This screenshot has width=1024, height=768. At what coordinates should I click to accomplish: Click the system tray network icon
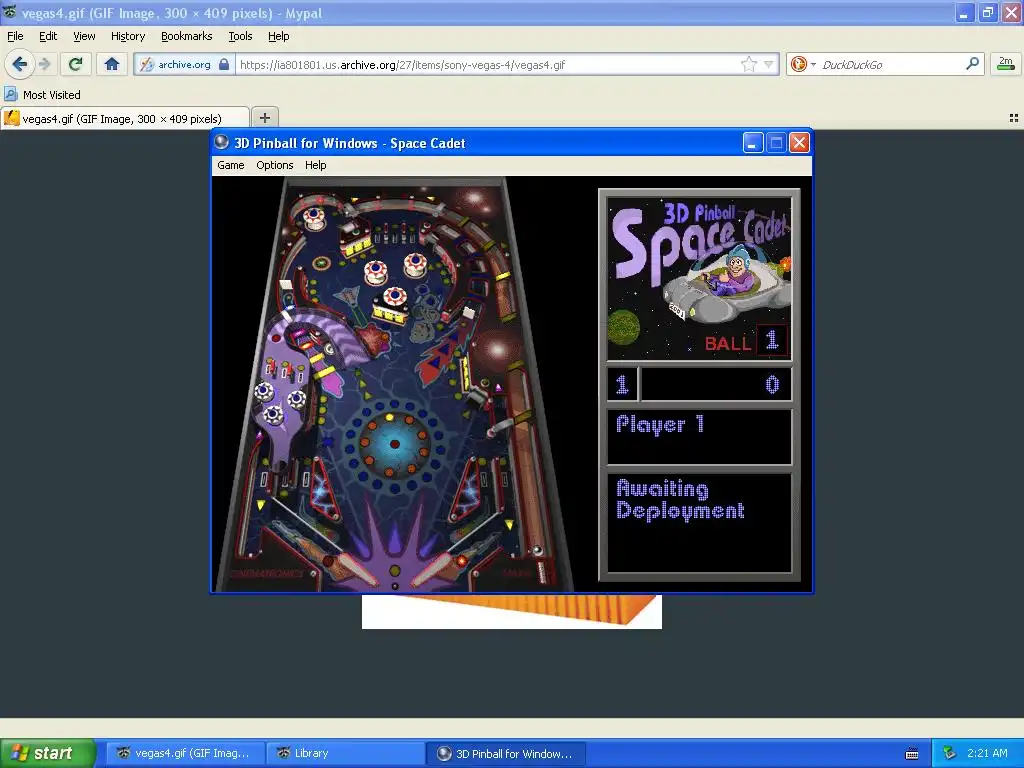tap(950, 753)
